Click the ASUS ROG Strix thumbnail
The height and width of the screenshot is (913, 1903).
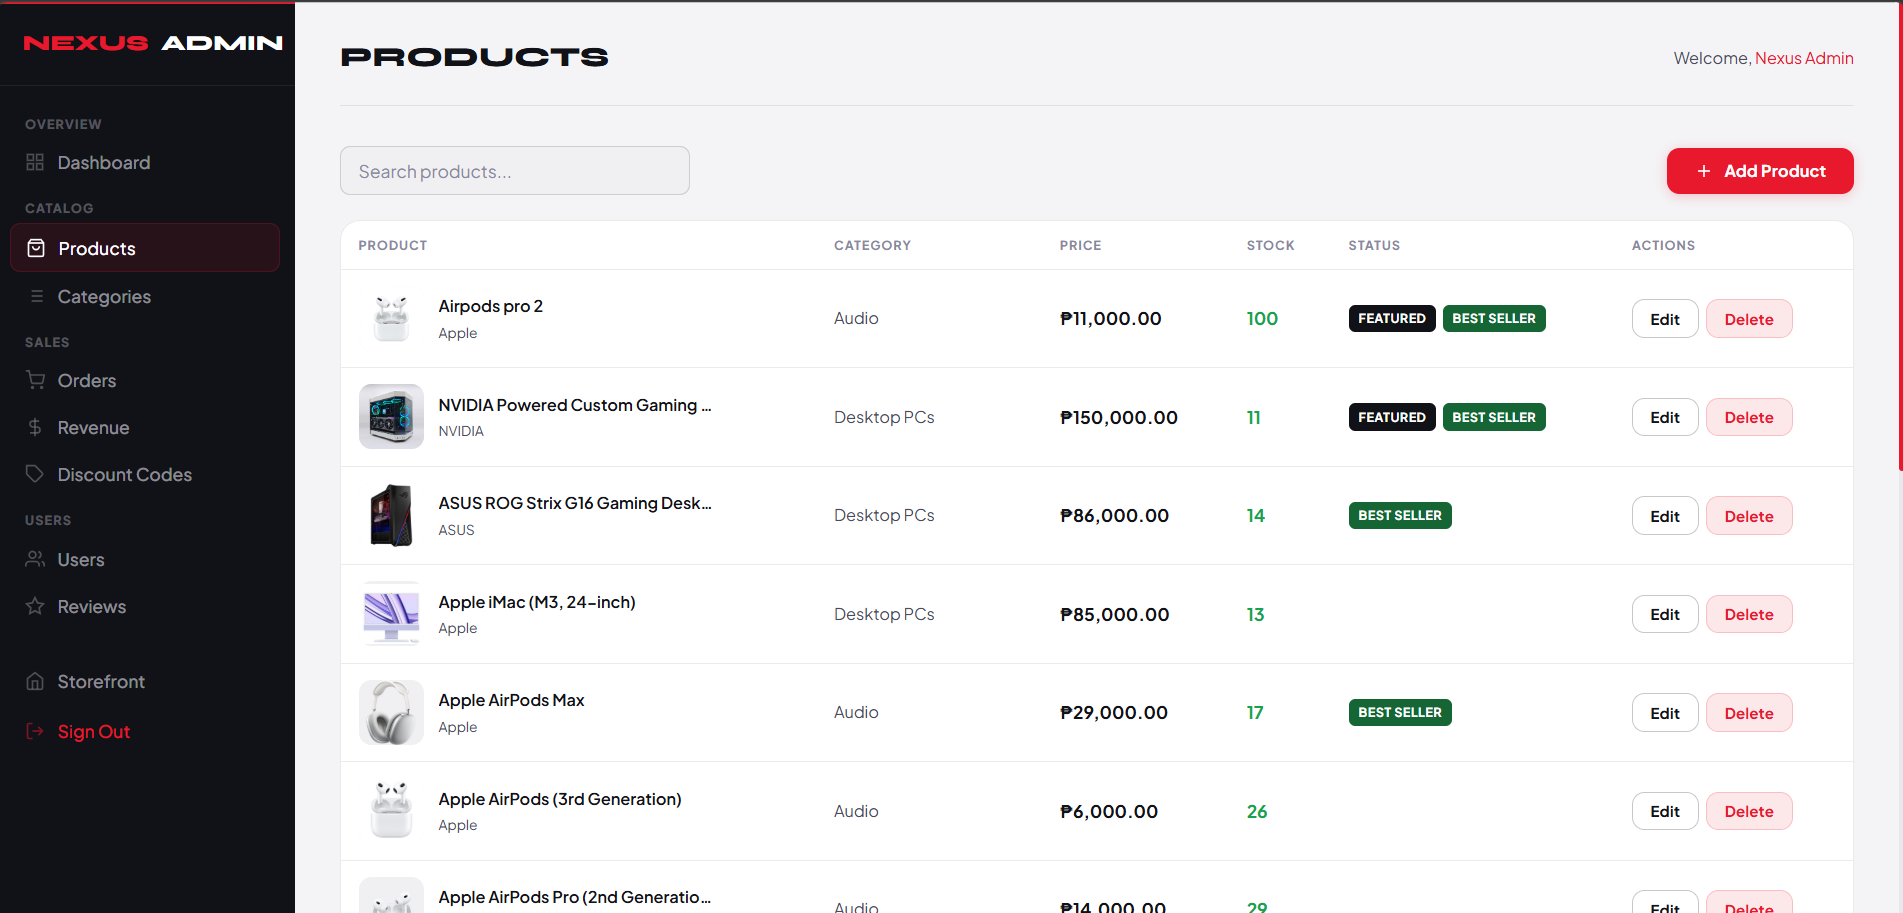click(391, 515)
